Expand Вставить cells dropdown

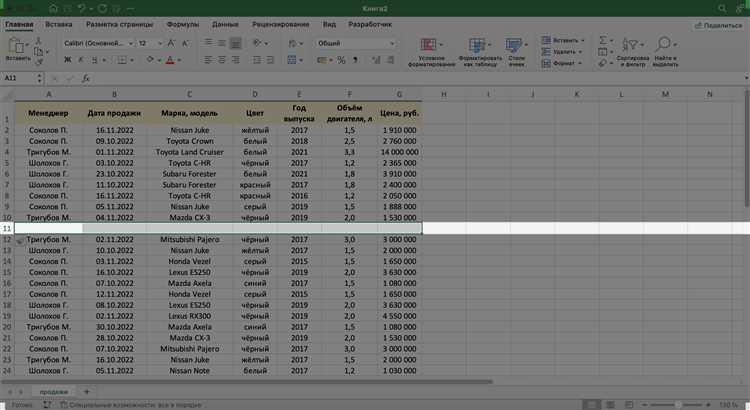583,40
